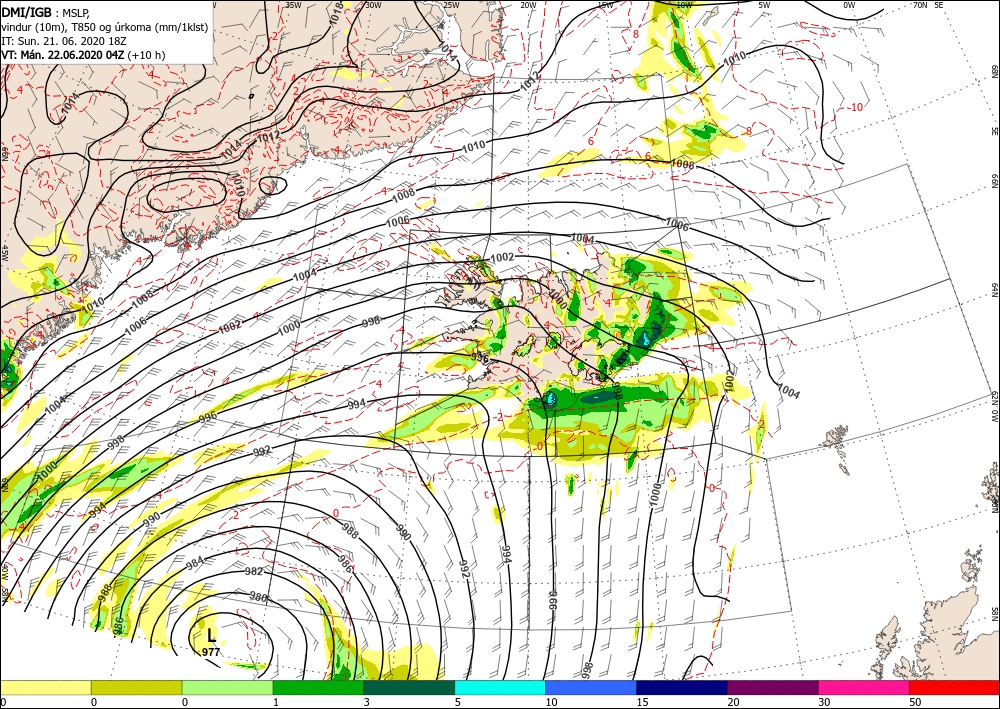Viewport: 1000px width, 709px height.
Task: Click the L low-pressure center marker
Action: [x=212, y=636]
